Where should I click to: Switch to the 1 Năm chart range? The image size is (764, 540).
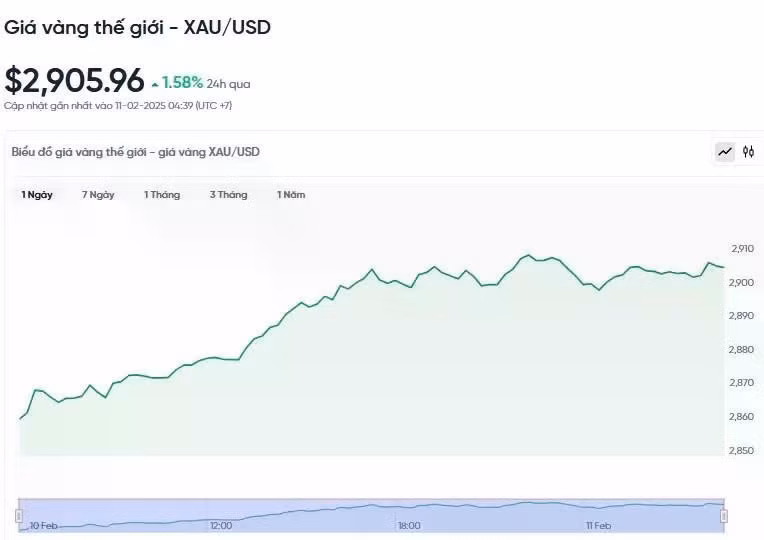pyautogui.click(x=291, y=195)
